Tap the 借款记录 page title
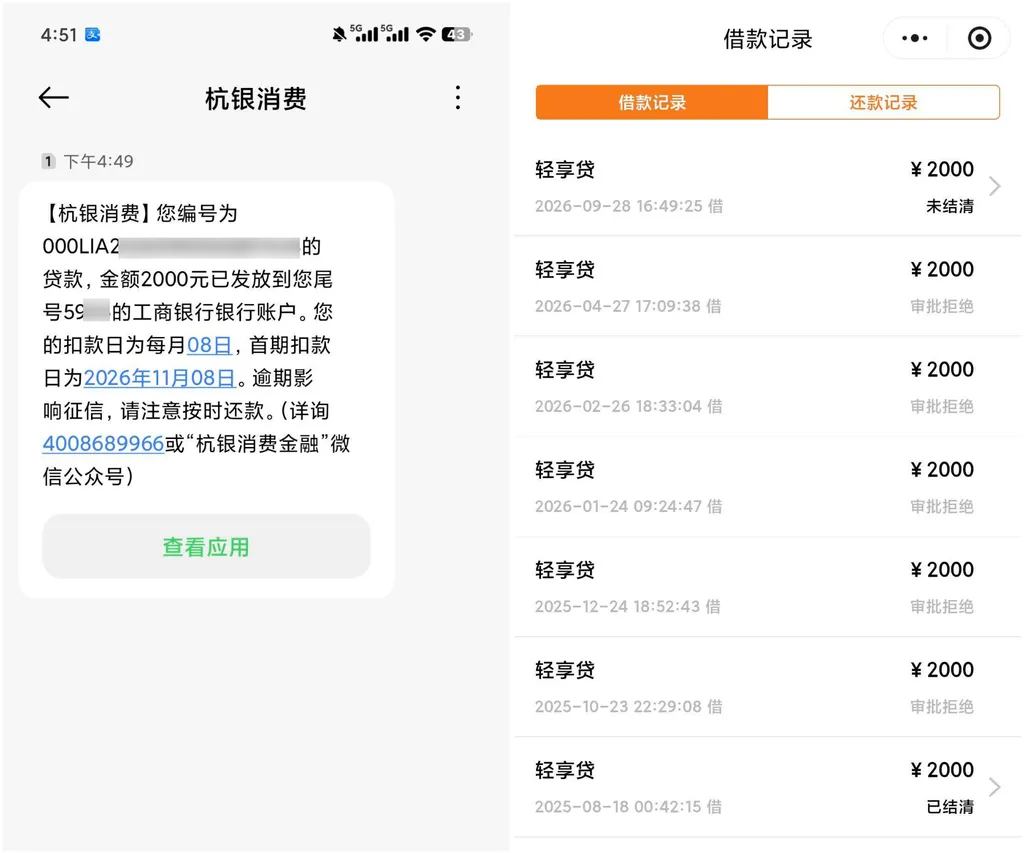 [767, 39]
